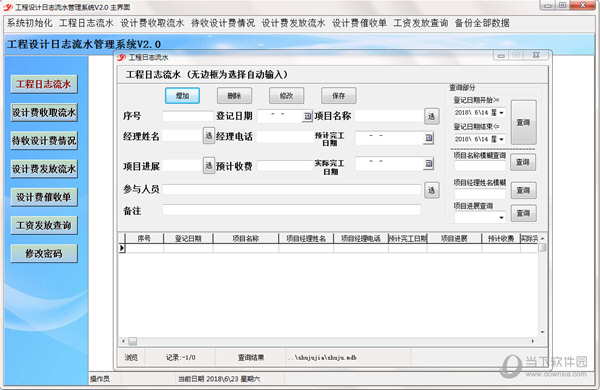
Task: Open the 设计费收取流水 menu item
Action: [x=152, y=23]
